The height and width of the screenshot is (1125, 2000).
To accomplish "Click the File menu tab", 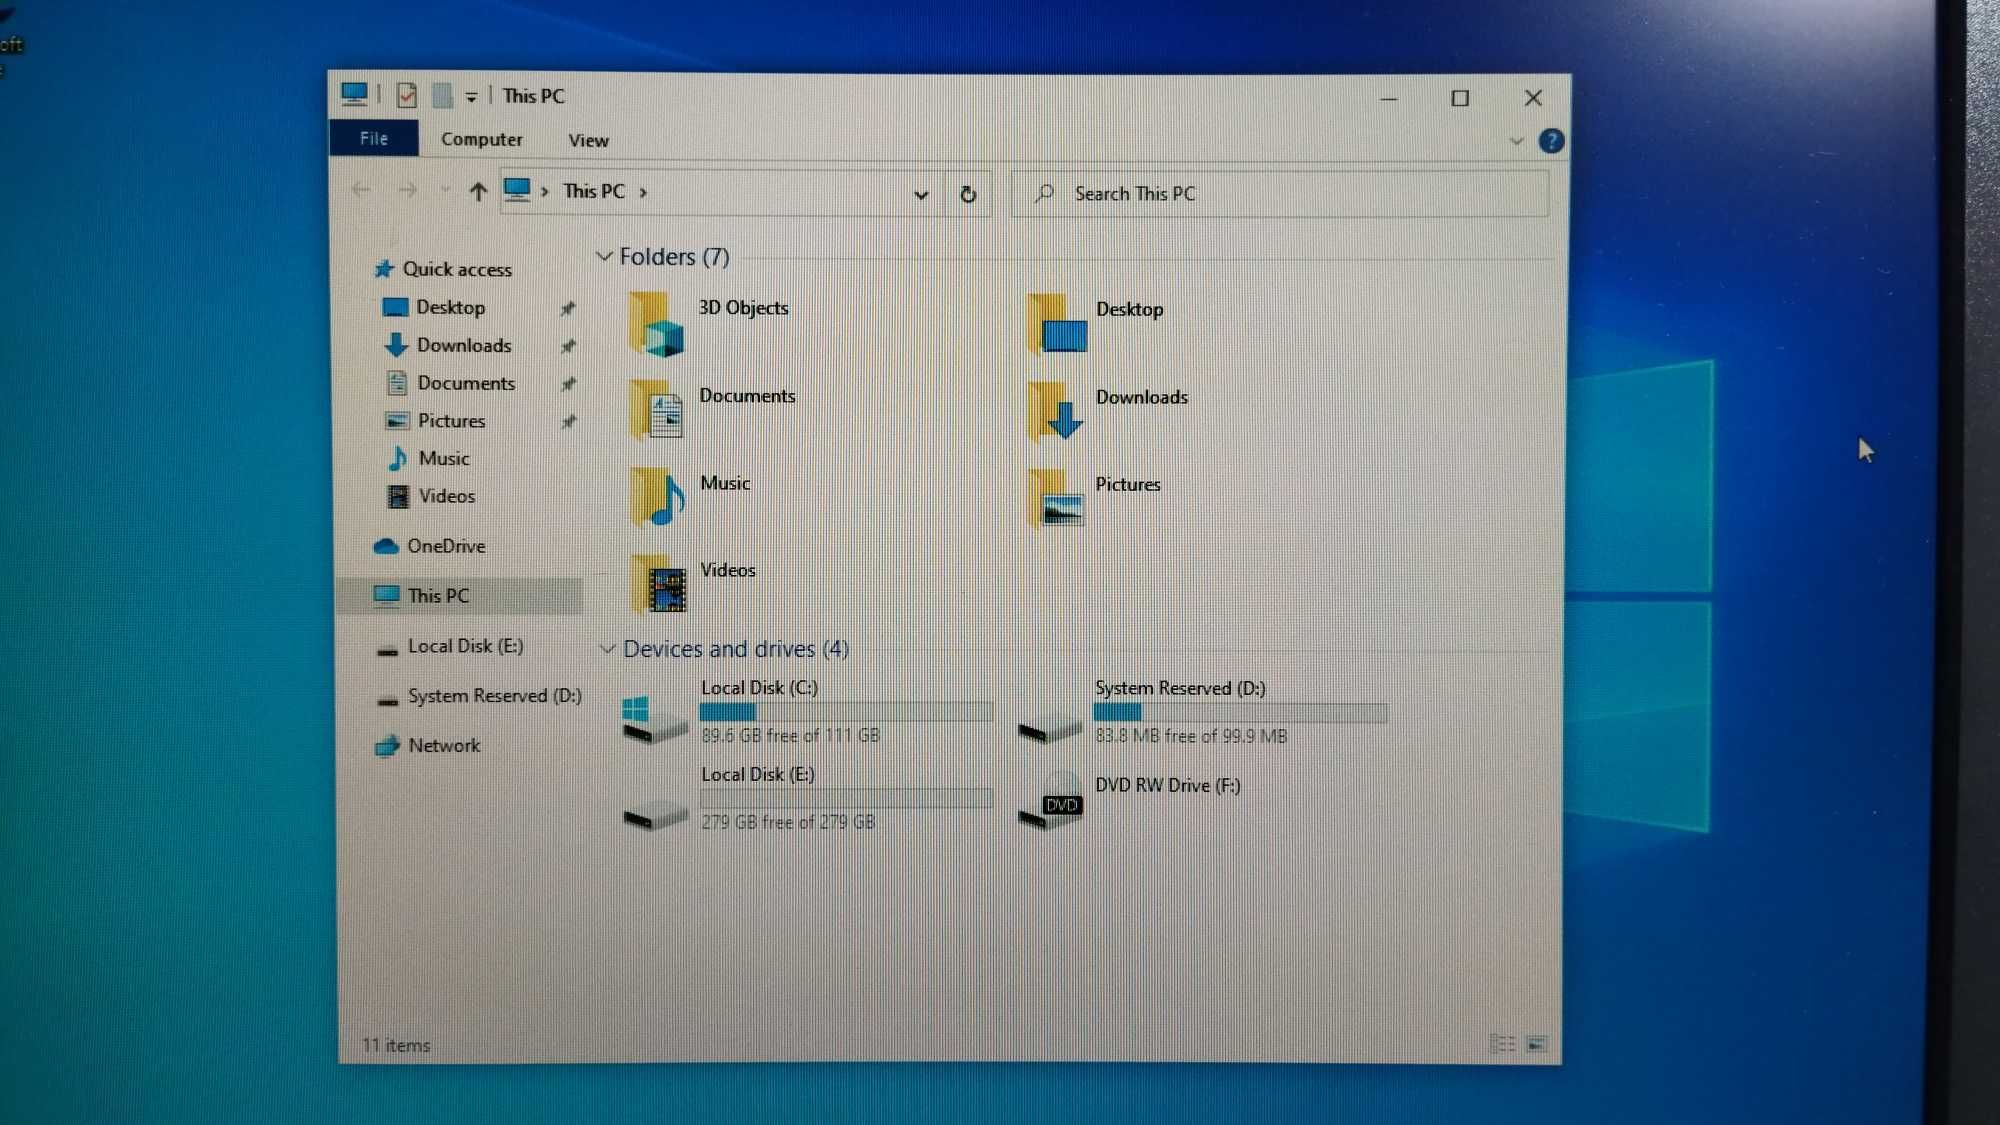I will (374, 139).
